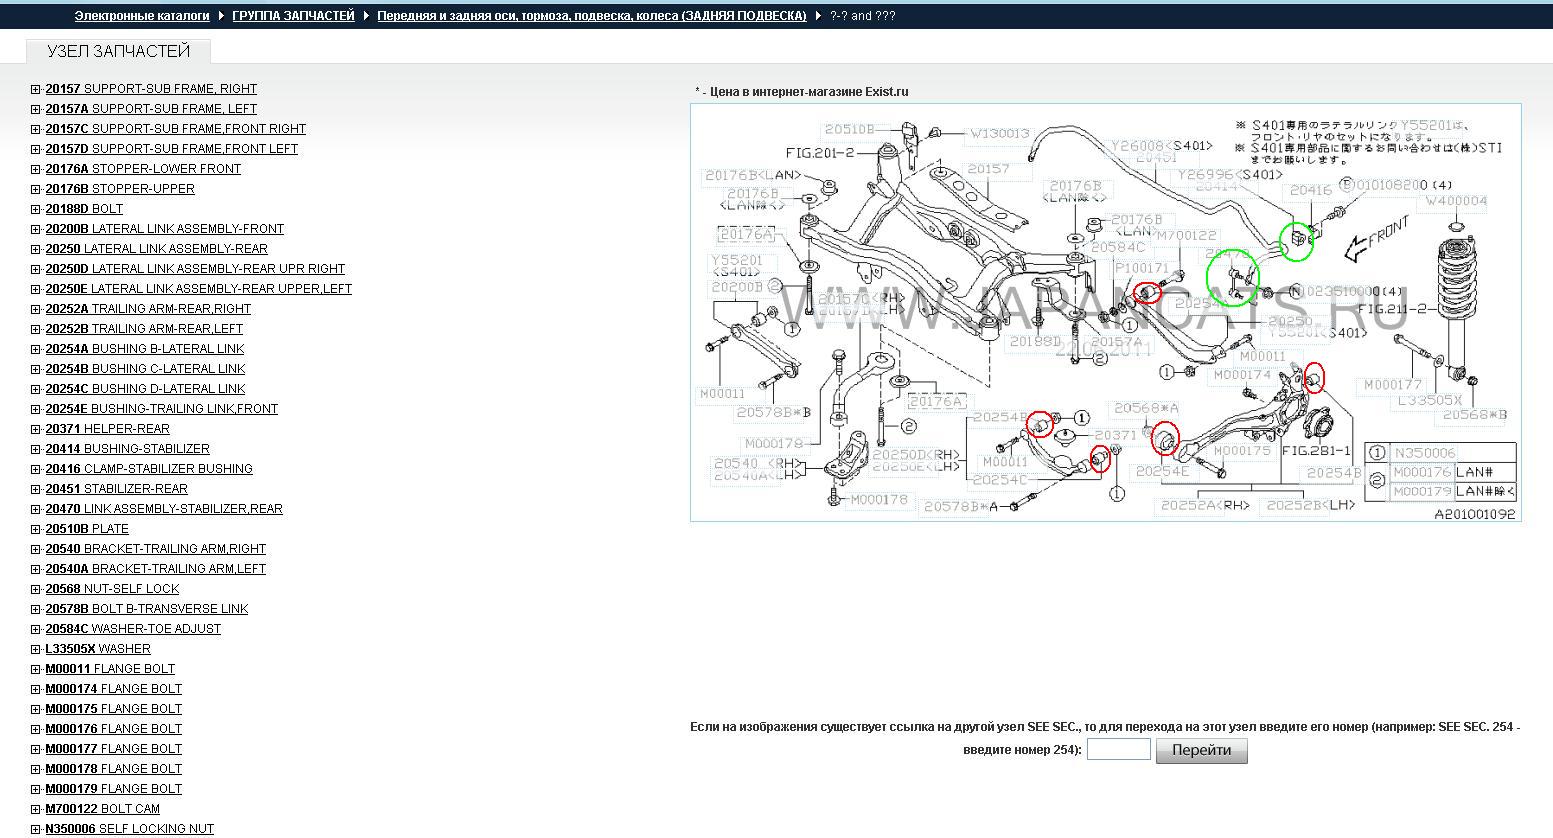
Task: Open M000177 FLANGE BOLT link
Action: tap(113, 749)
